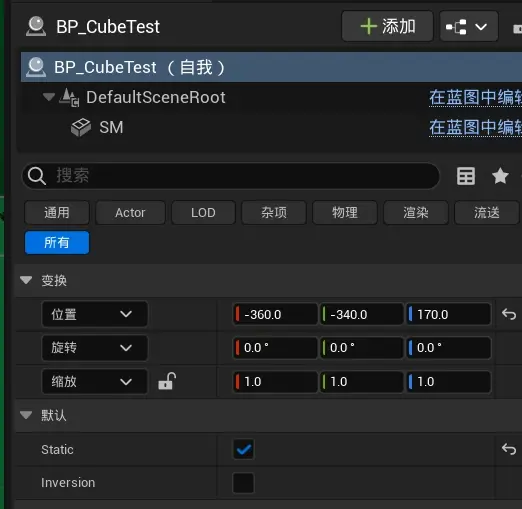Uncheck the Static checkbox

pos(243,449)
